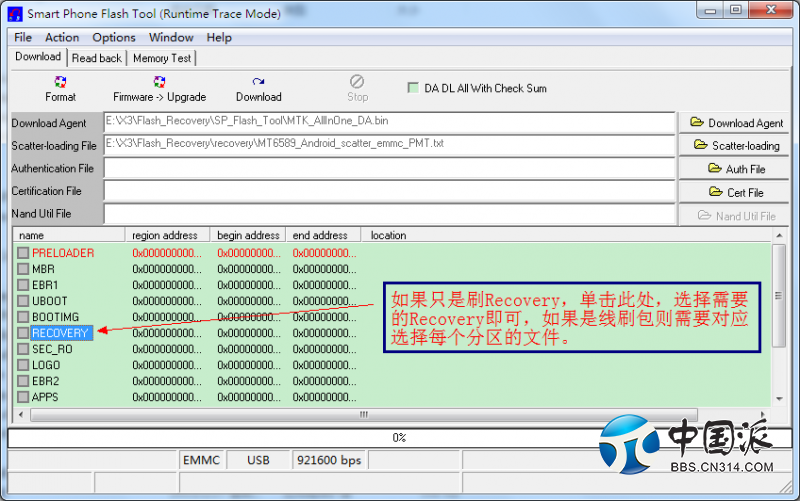Click the Stop toolbar icon
800x501 pixels.
[357, 82]
